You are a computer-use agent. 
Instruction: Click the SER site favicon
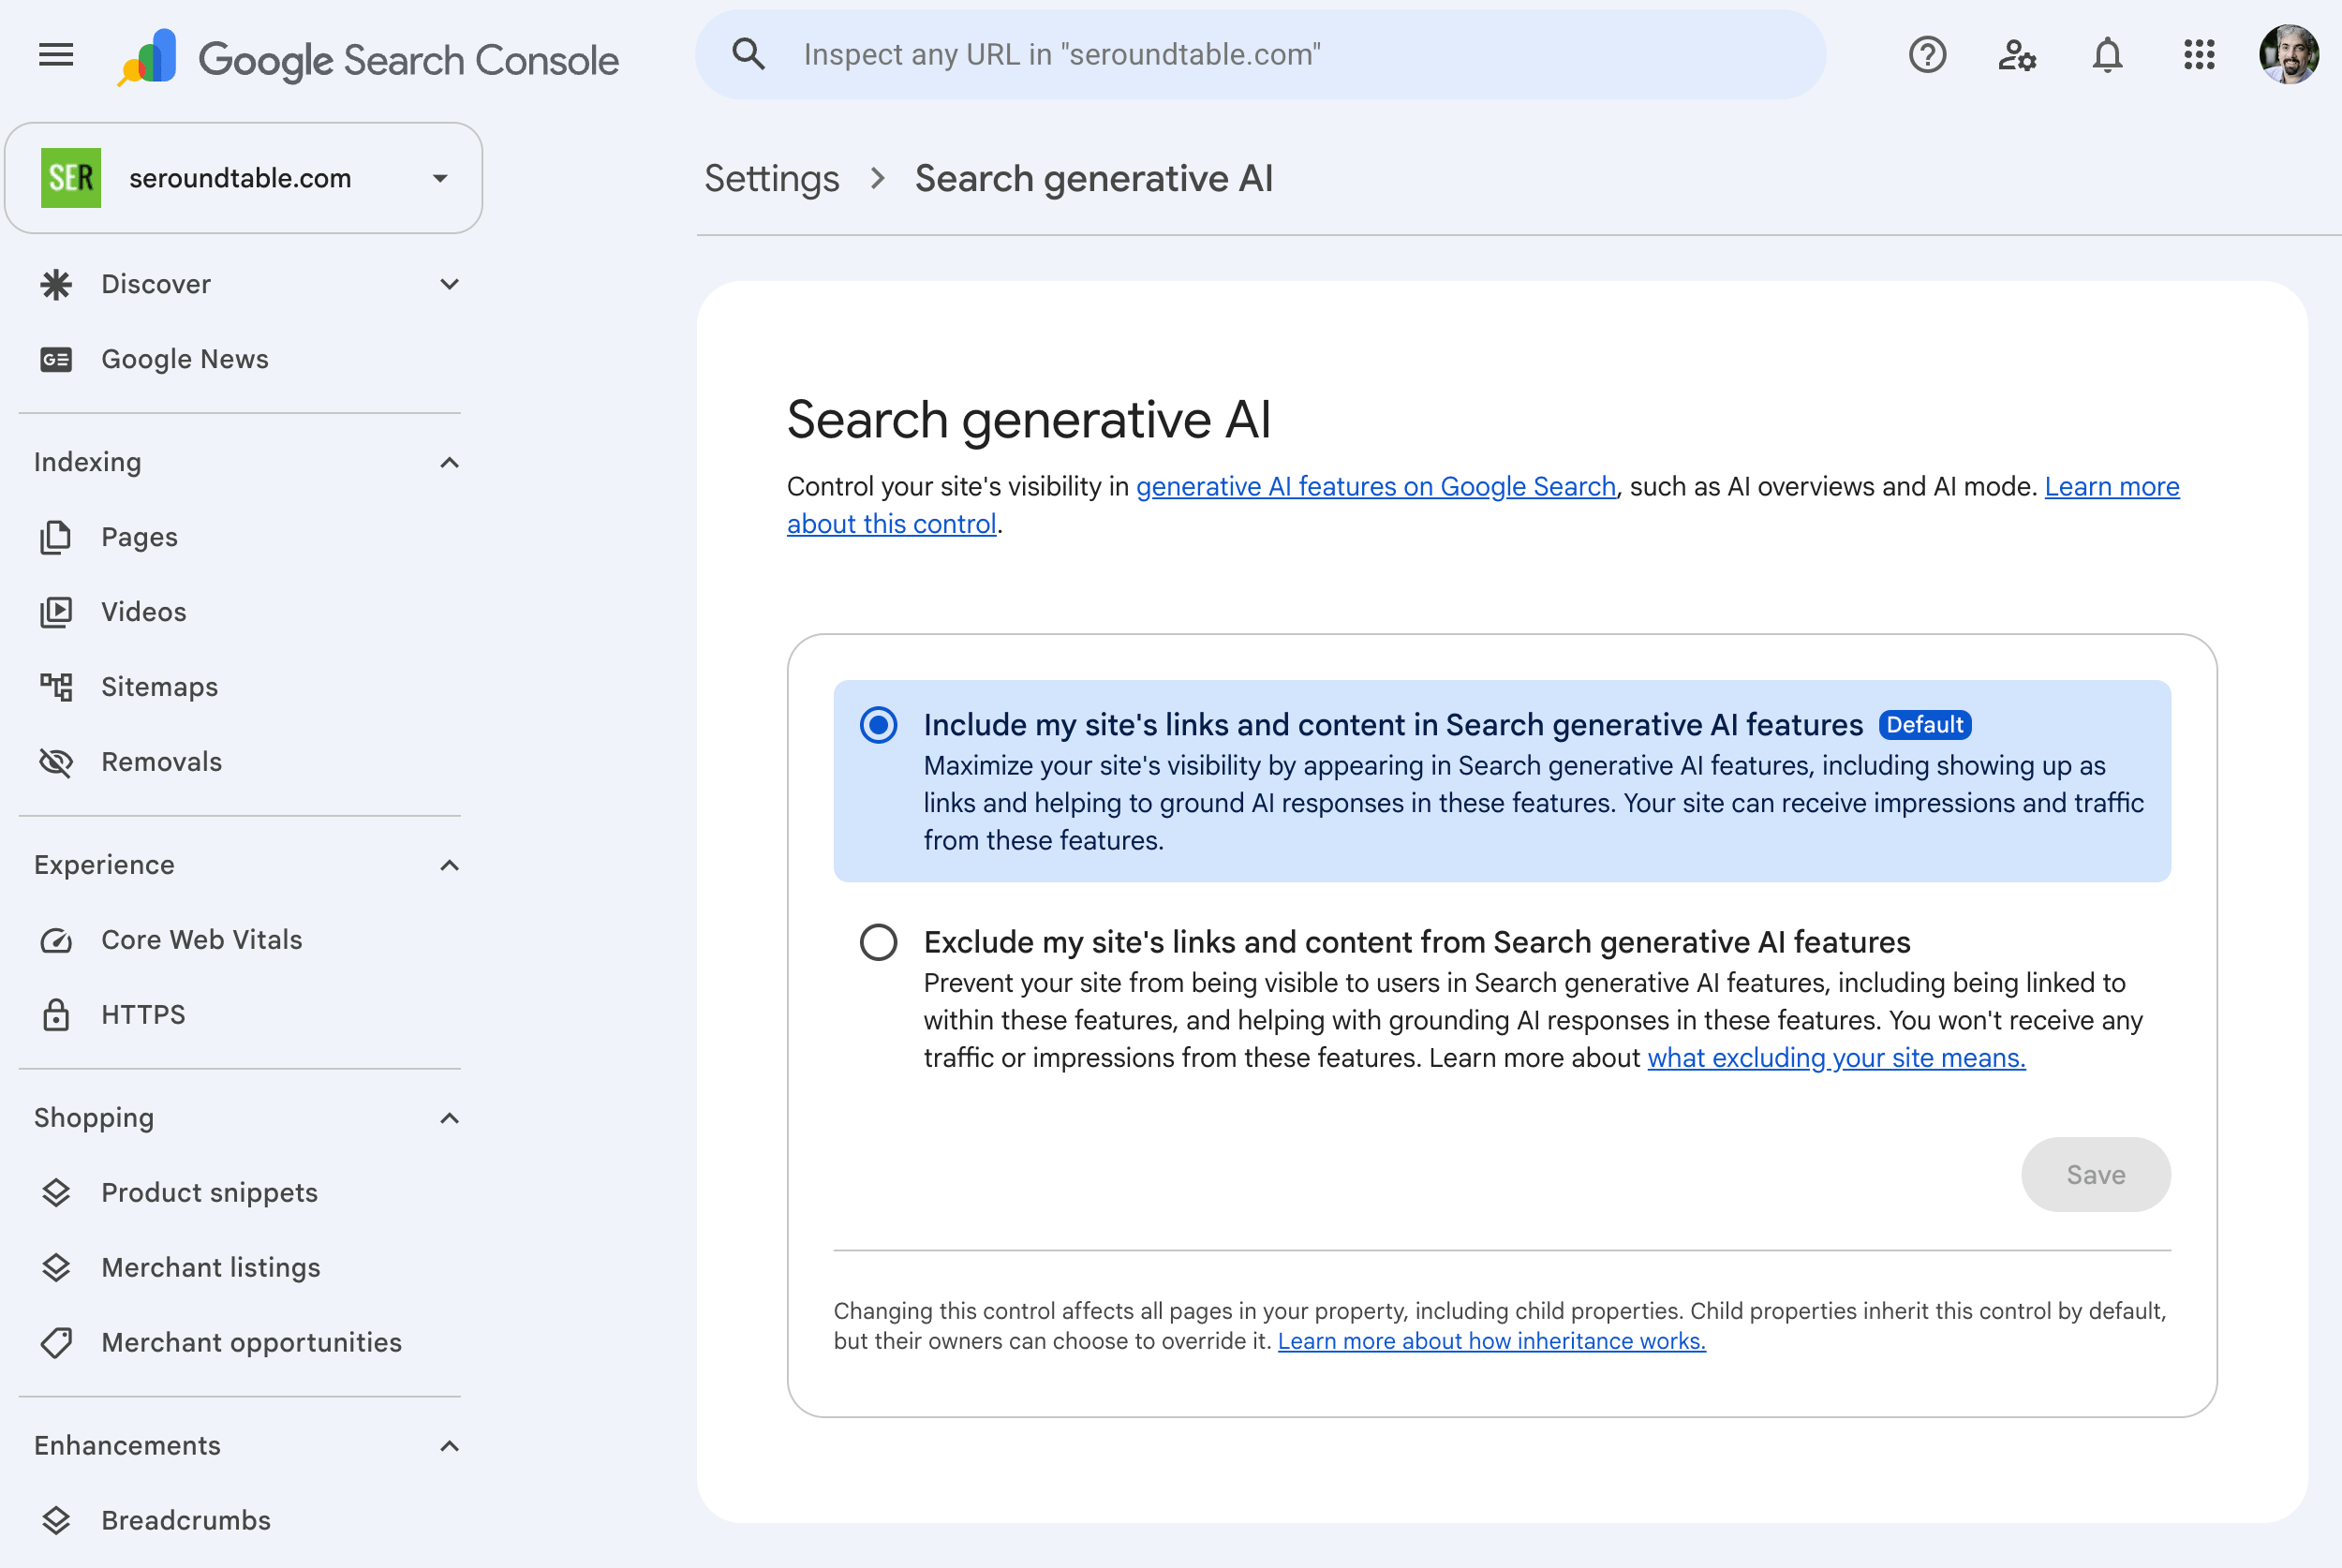pos(71,178)
